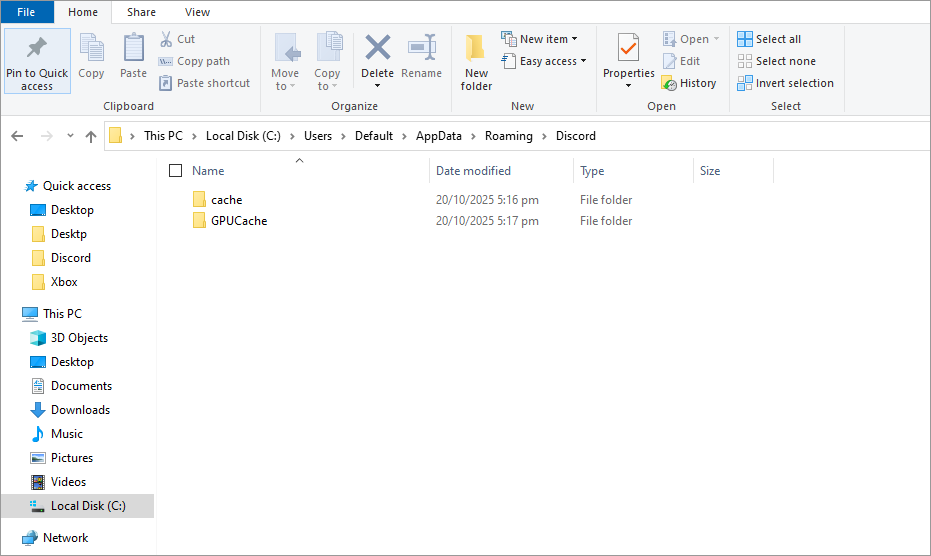
Task: Click the Edit button in ribbon
Action: click(681, 61)
